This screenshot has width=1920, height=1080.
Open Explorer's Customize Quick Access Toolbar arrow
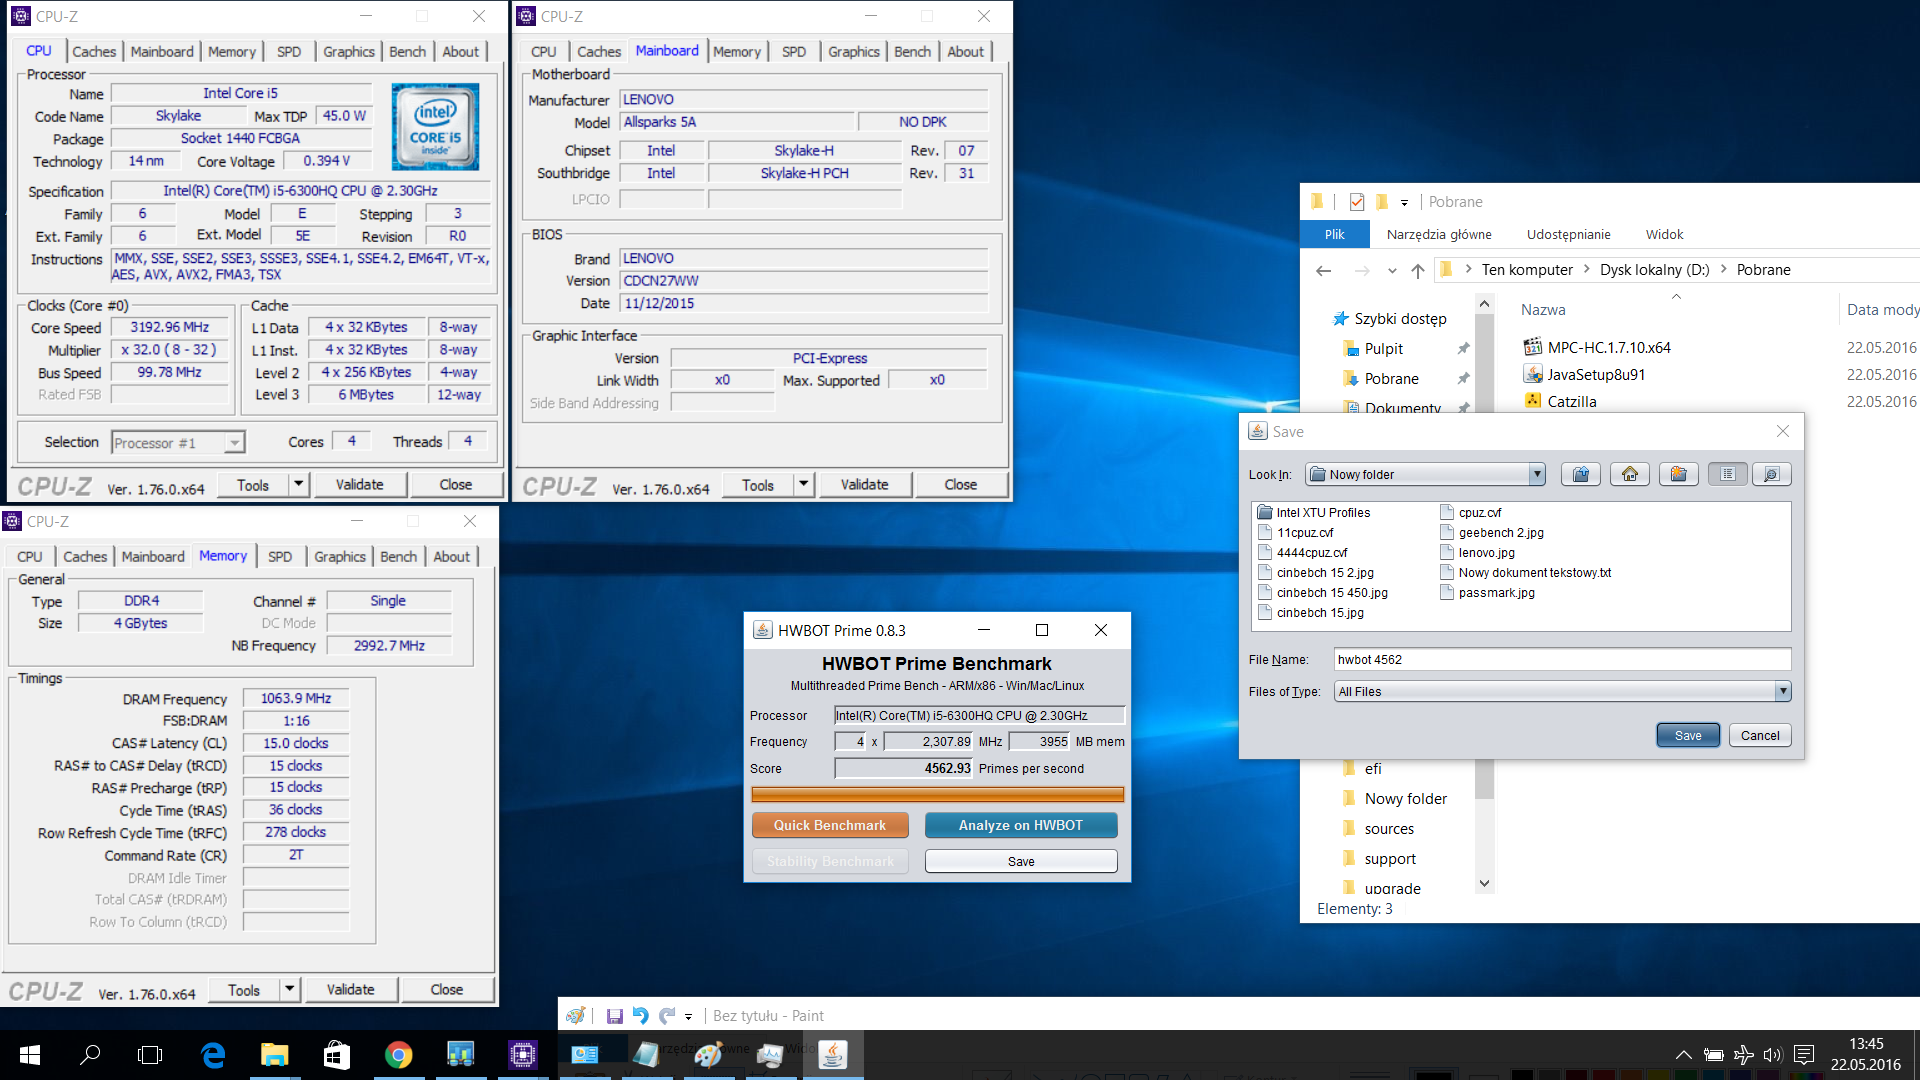(x=1404, y=203)
